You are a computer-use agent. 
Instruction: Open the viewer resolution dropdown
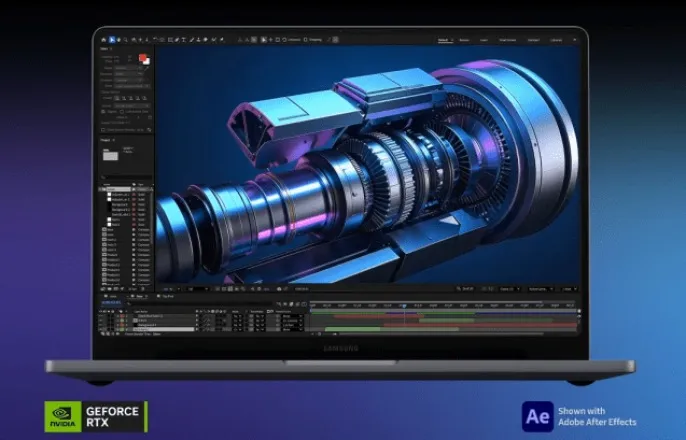click(198, 289)
